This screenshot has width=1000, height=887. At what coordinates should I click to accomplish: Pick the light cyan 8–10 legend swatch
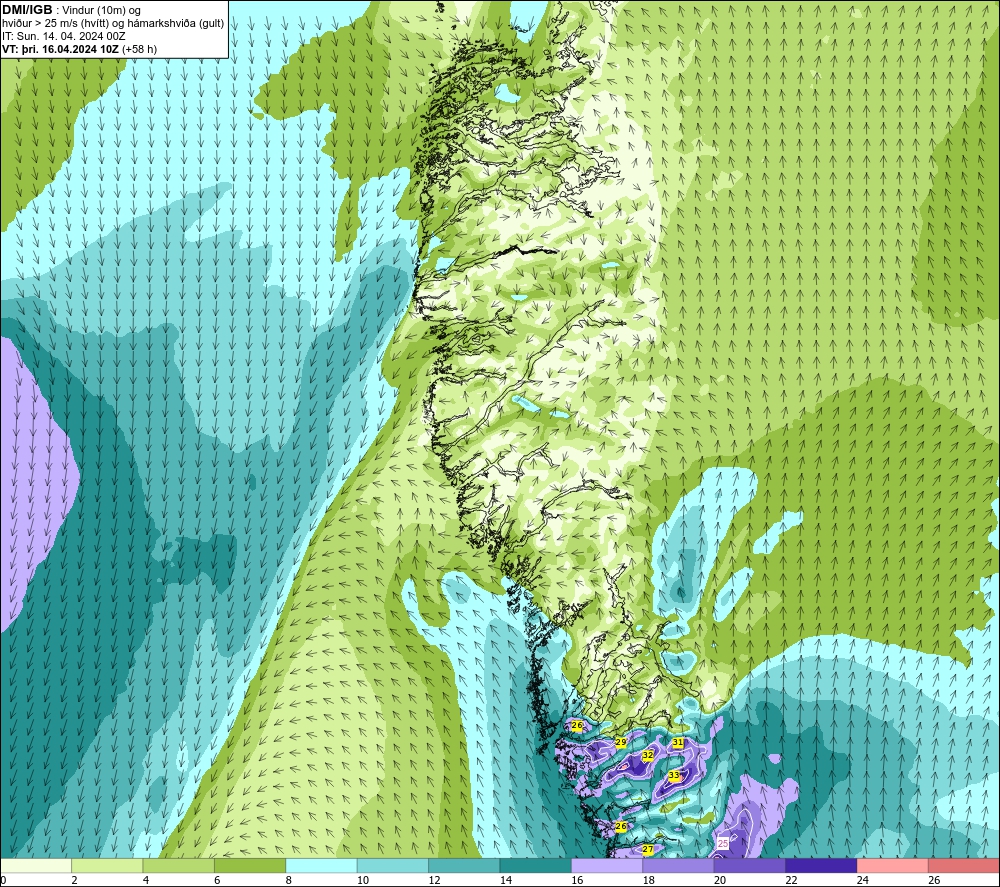tap(321, 865)
